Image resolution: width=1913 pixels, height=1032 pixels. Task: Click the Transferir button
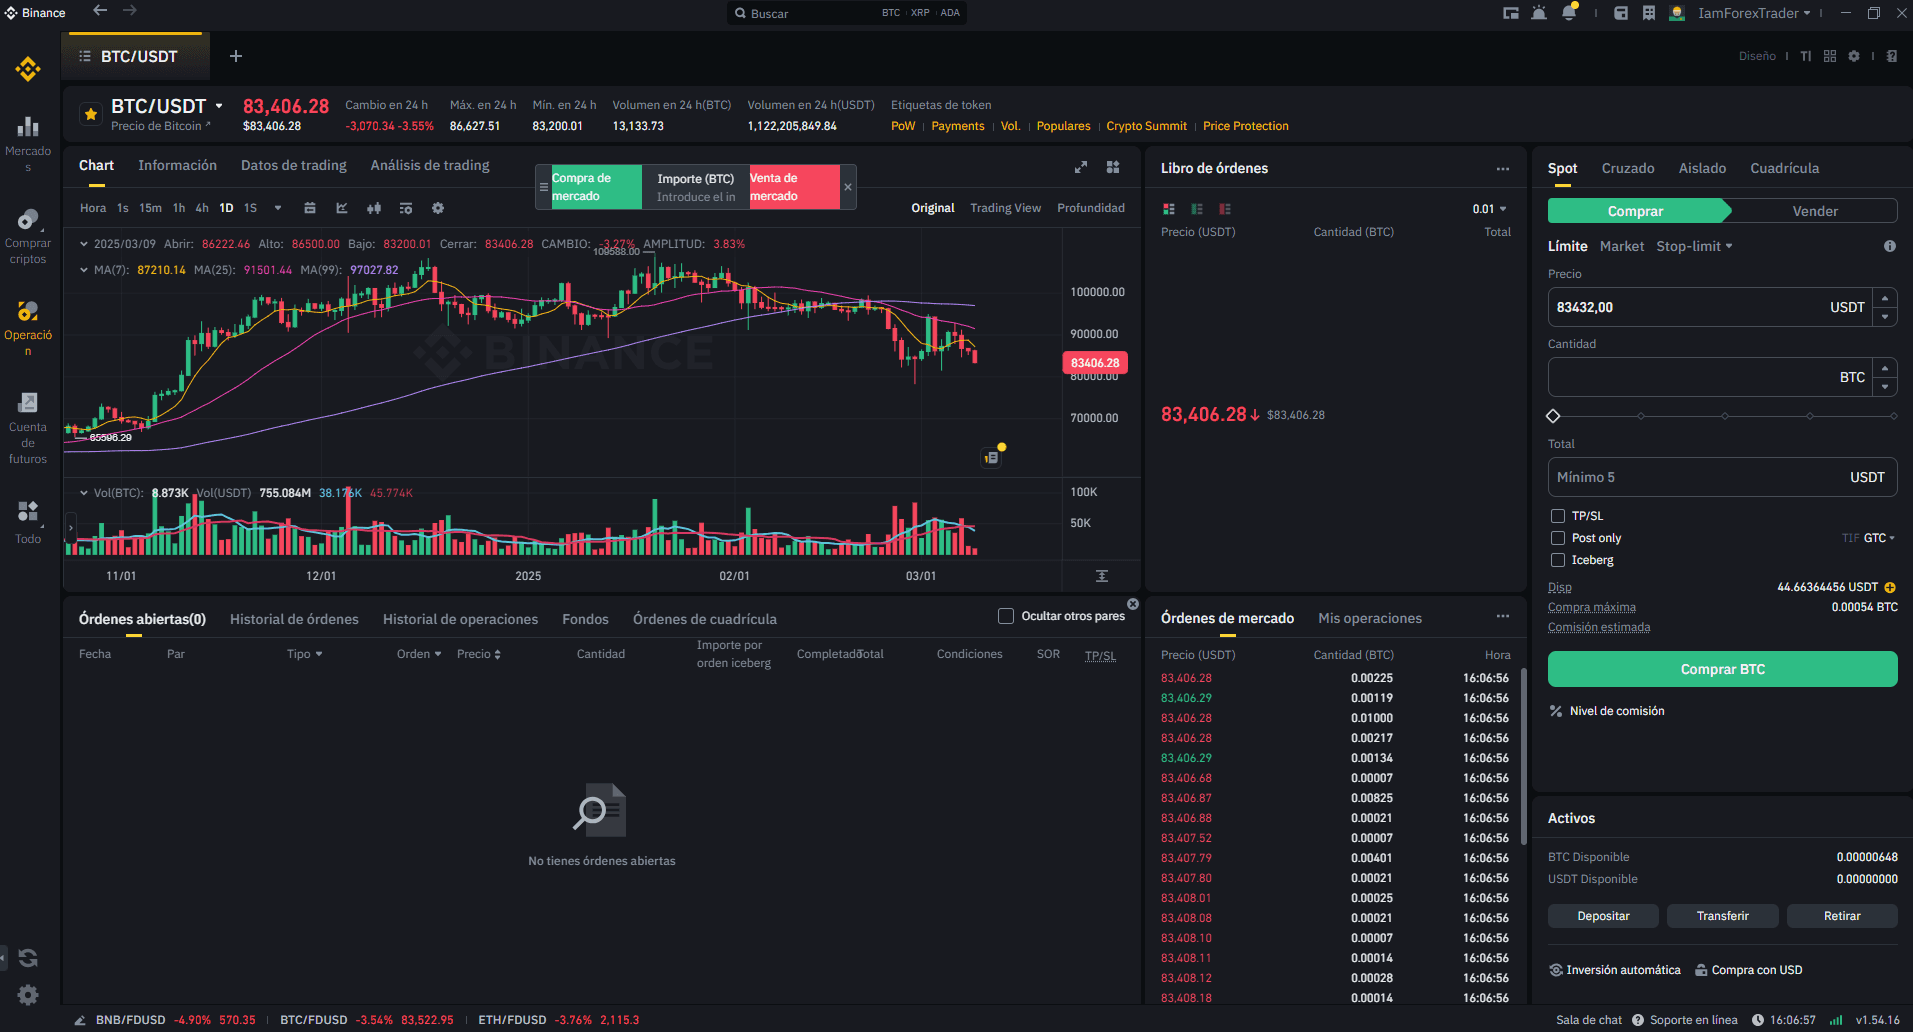[x=1722, y=916]
